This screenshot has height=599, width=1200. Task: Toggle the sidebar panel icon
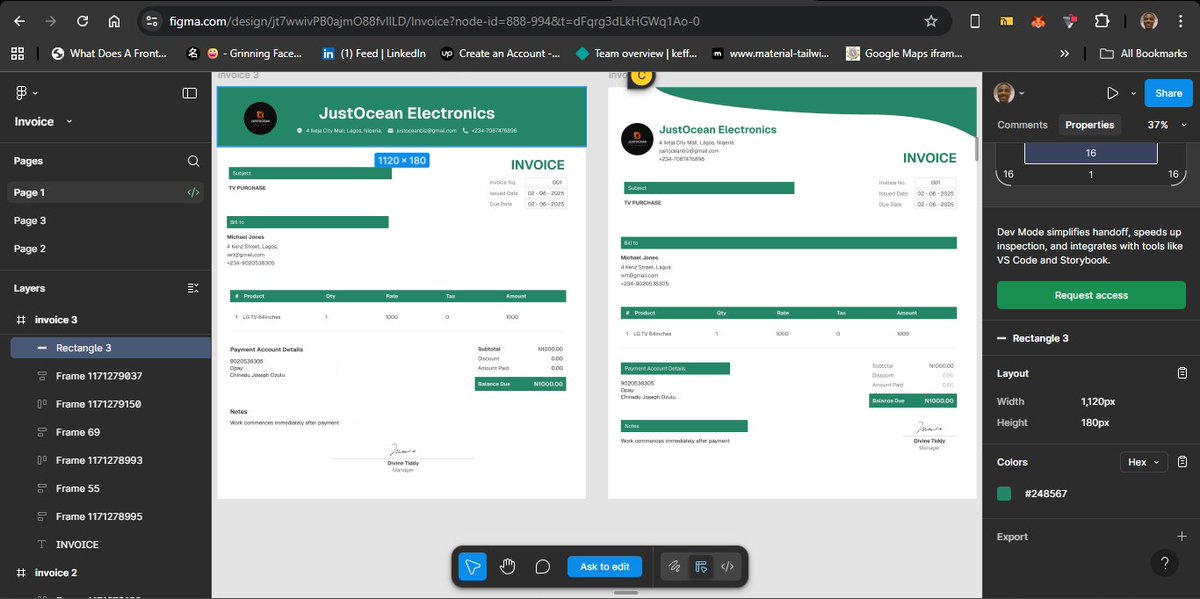click(190, 93)
